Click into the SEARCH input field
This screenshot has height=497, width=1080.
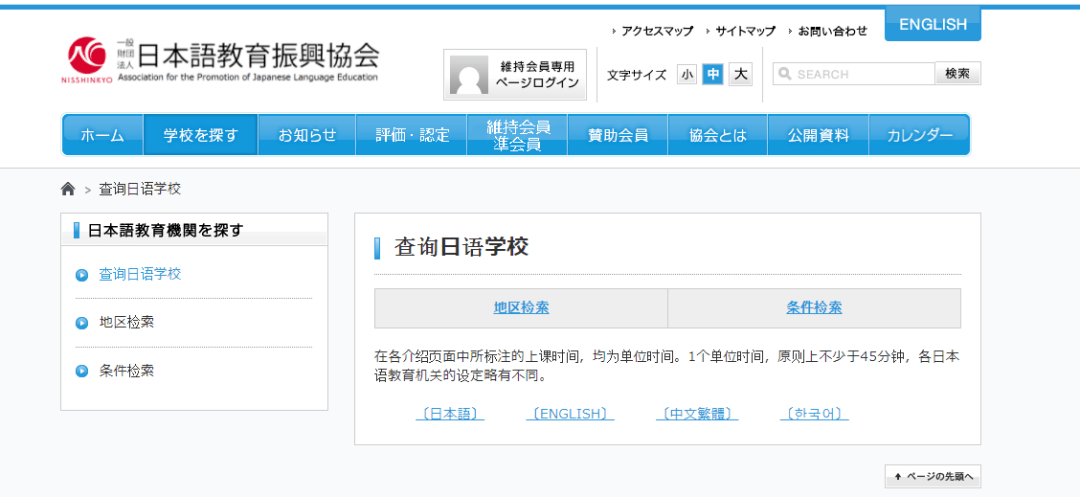(854, 74)
